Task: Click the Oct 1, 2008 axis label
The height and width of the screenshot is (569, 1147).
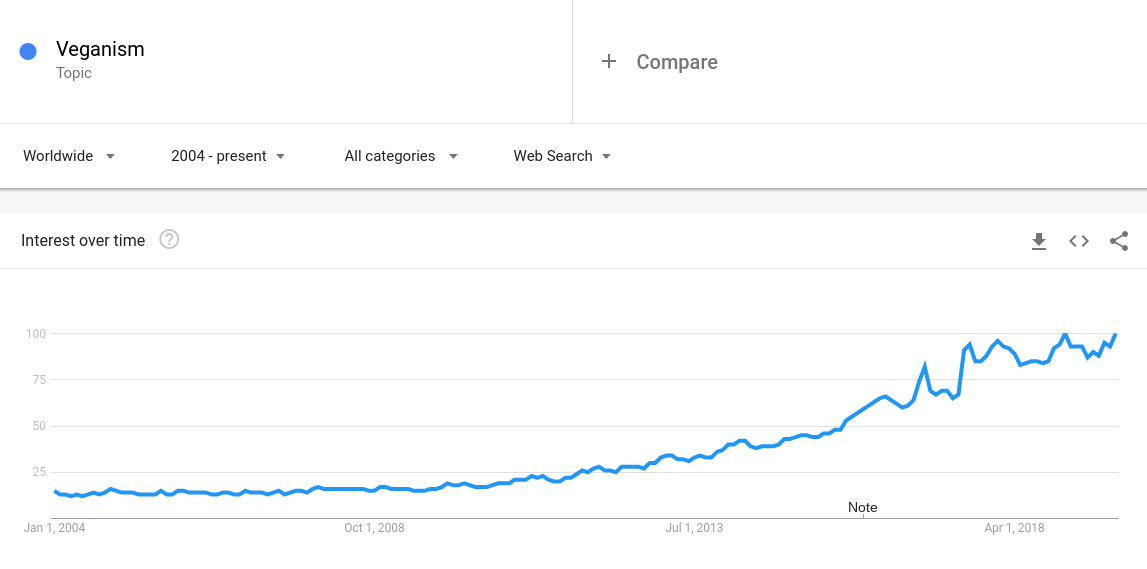Action: click(x=375, y=528)
